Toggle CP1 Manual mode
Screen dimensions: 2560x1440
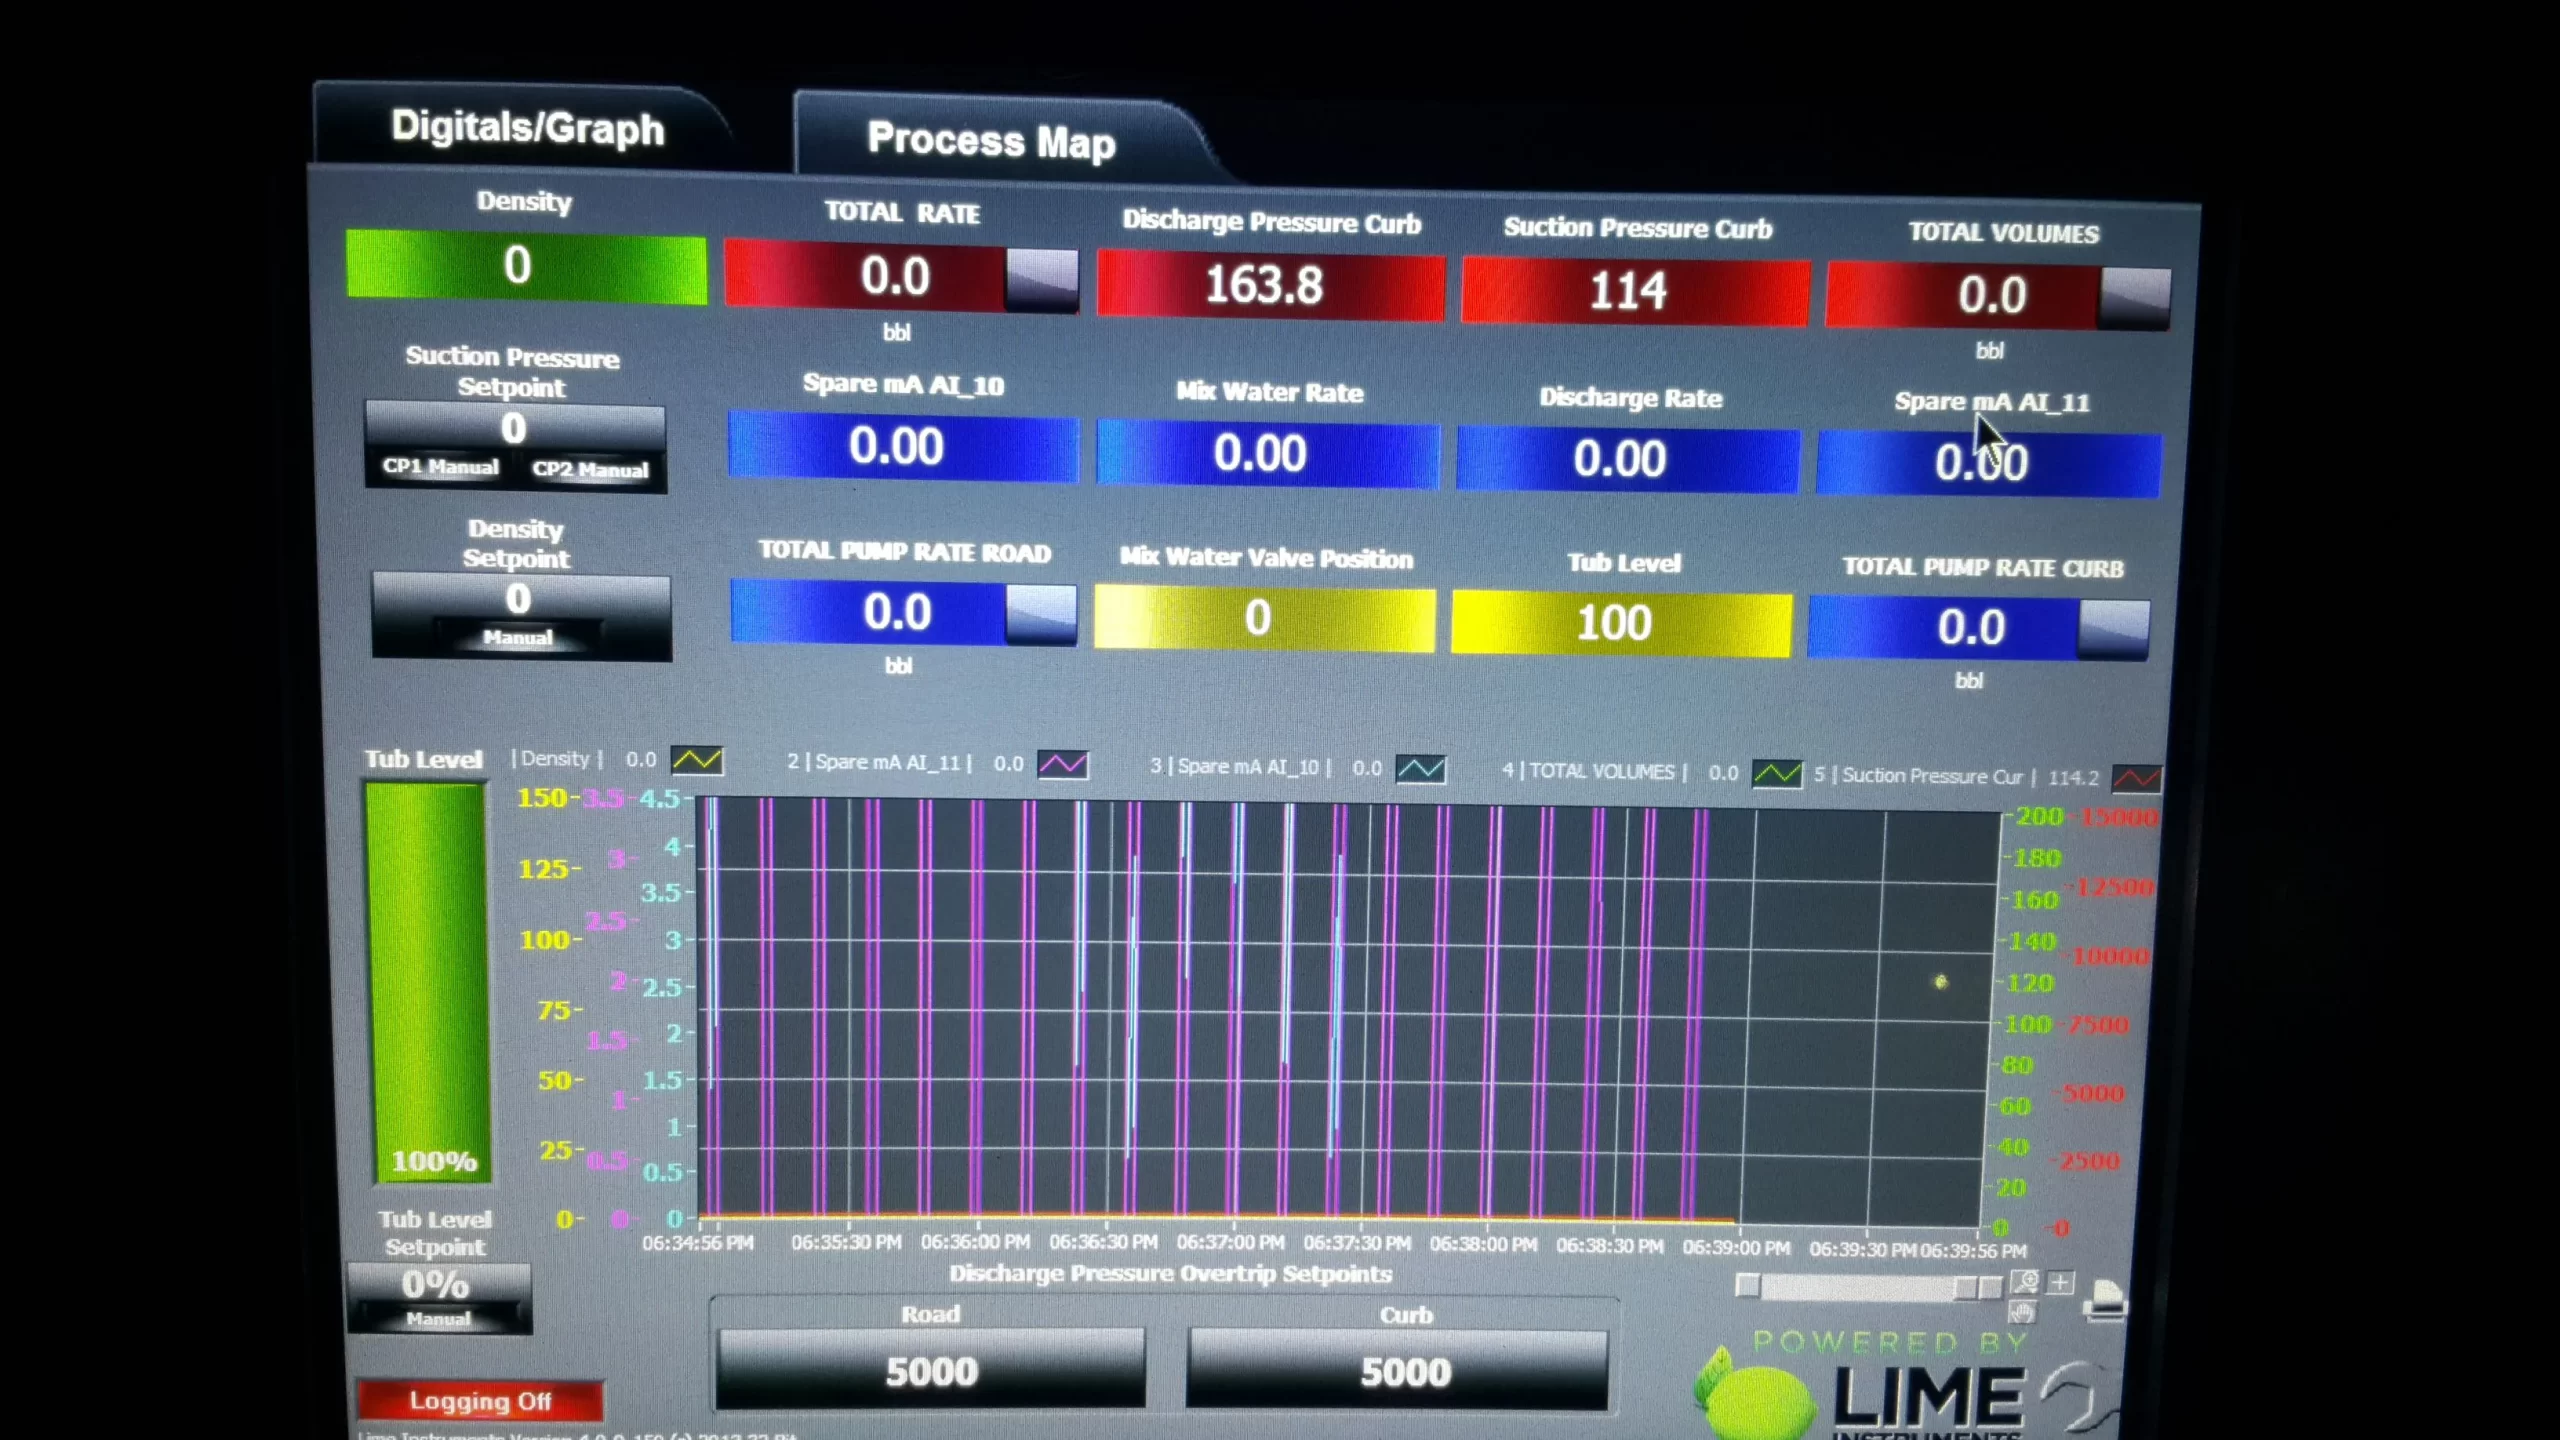coord(440,467)
